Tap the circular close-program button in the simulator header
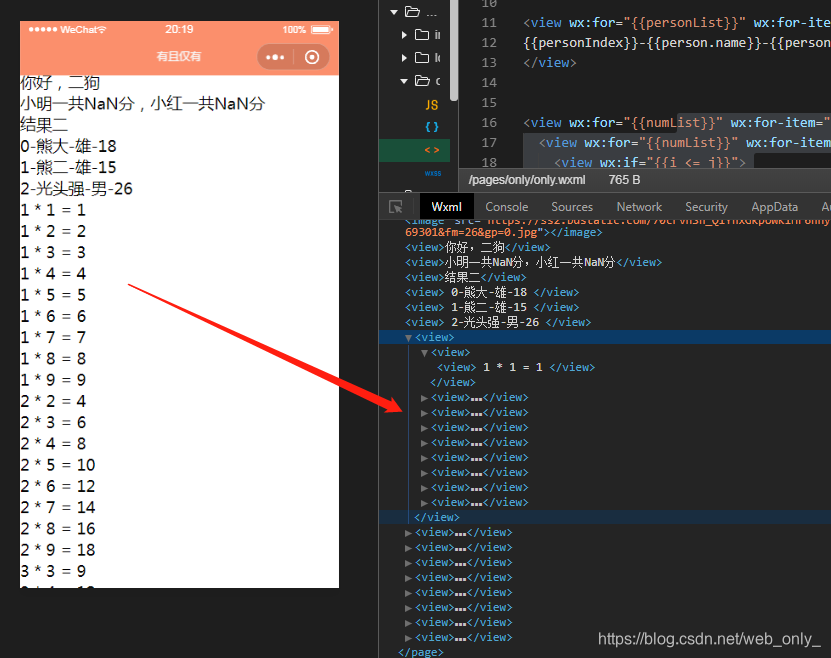Screen dimensions: 831x658 312,57
